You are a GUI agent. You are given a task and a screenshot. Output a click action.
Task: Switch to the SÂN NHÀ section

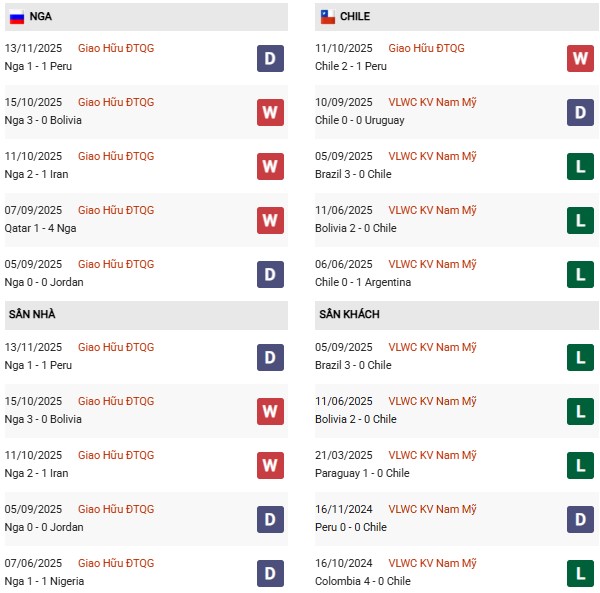32,314
